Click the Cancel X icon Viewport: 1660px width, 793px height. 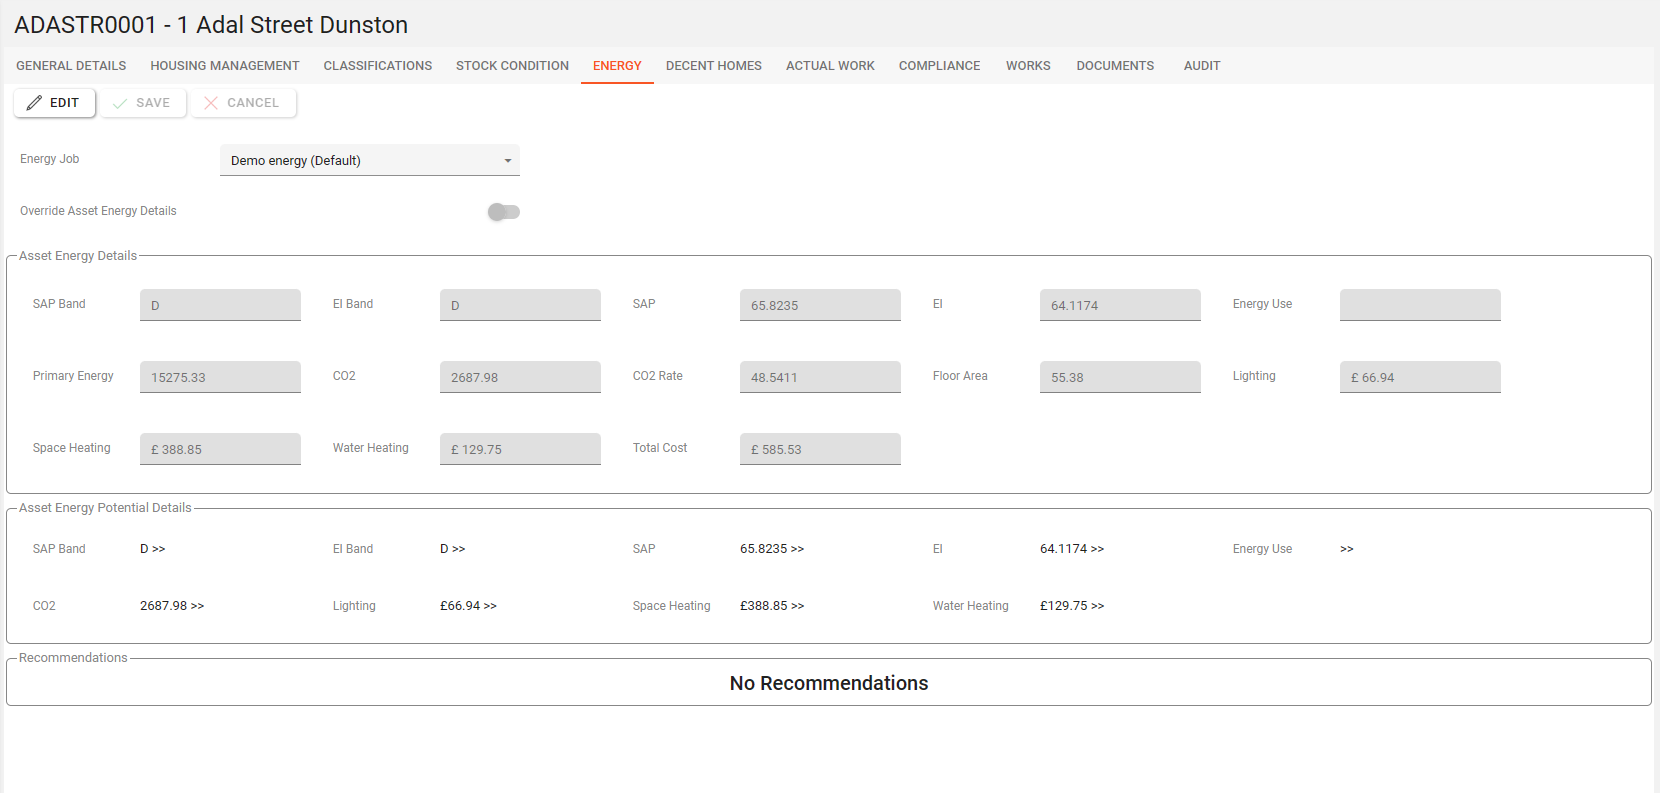[x=211, y=103]
